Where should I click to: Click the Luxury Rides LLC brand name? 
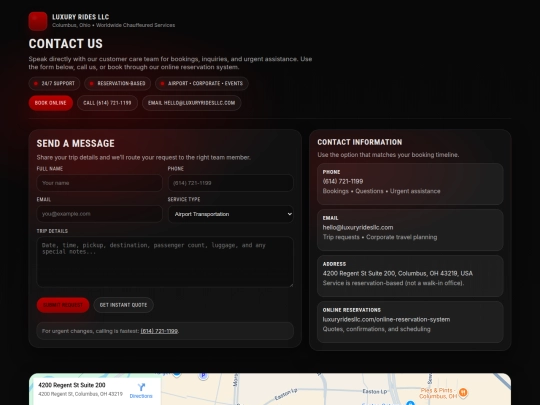81,17
